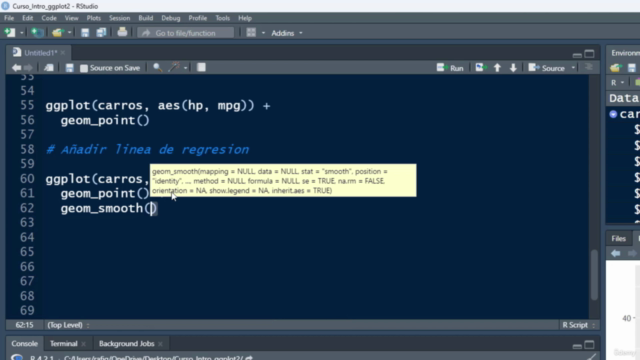Click the Re-run previous code icon

[x=481, y=68]
